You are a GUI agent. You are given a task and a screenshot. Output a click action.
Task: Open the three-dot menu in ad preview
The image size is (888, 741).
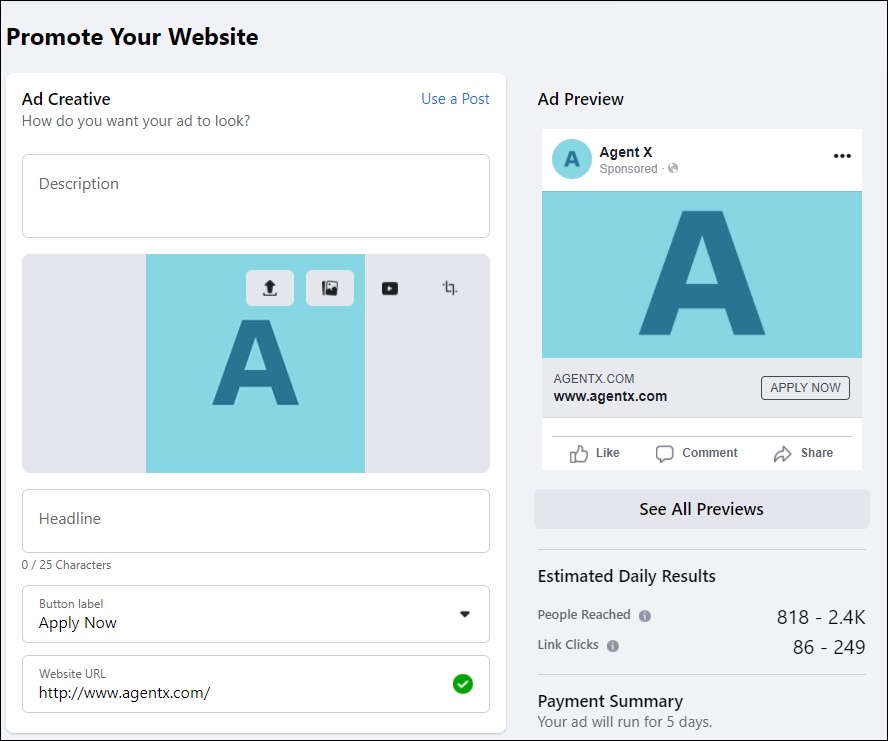842,156
